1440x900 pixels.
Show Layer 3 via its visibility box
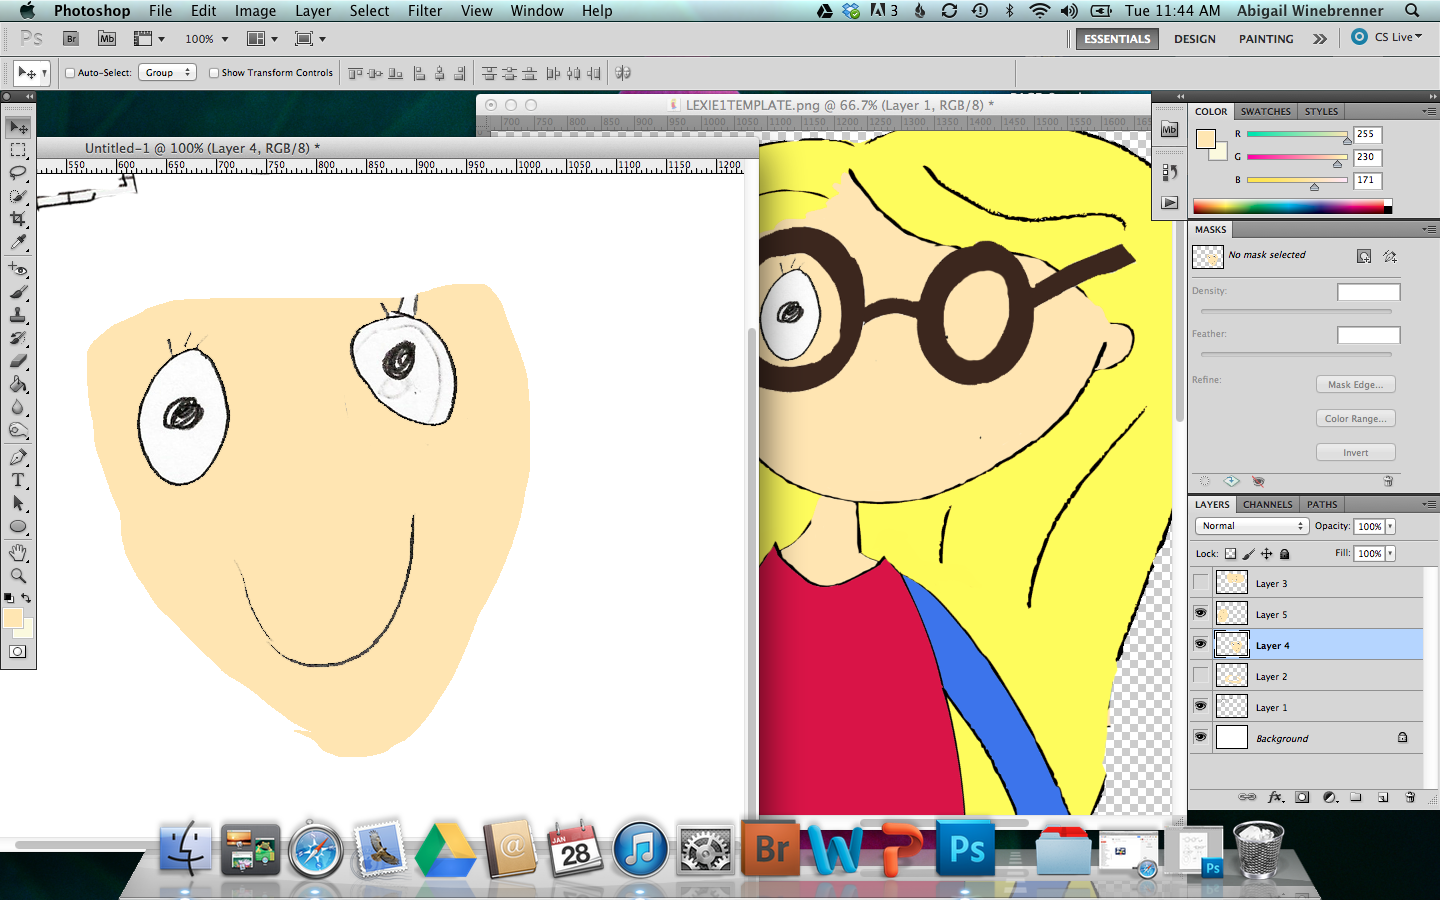coord(1200,583)
